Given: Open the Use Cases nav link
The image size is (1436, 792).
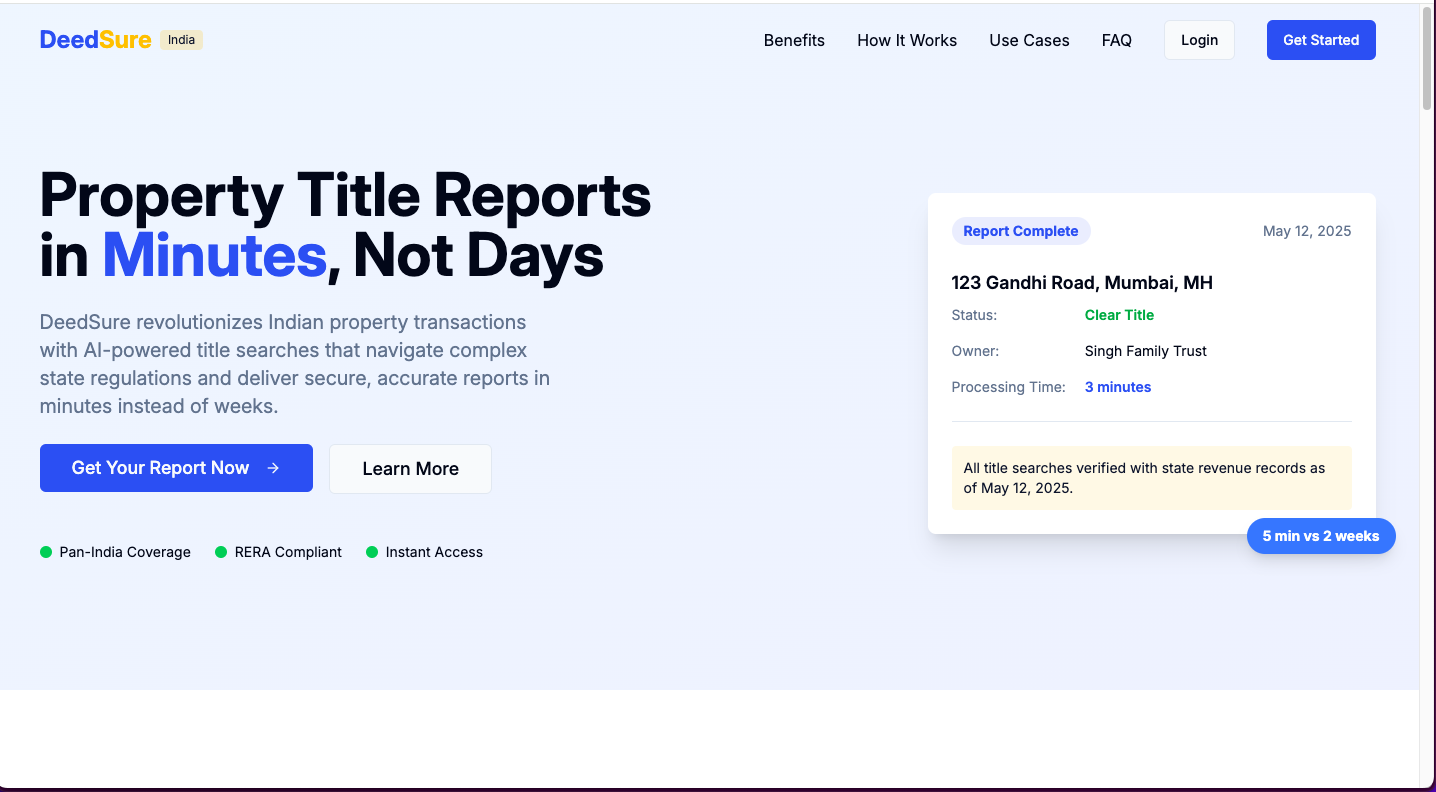Looking at the screenshot, I should tap(1029, 40).
